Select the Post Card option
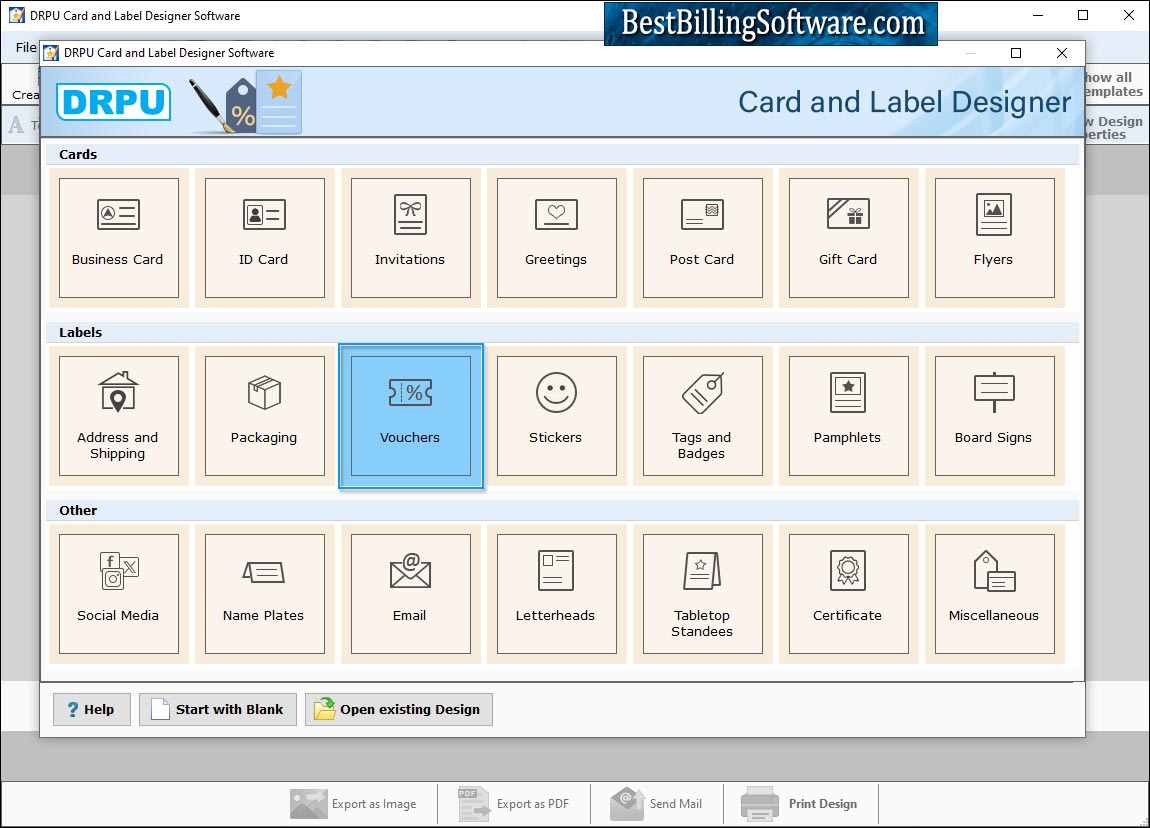The image size is (1150, 828). 703,238
